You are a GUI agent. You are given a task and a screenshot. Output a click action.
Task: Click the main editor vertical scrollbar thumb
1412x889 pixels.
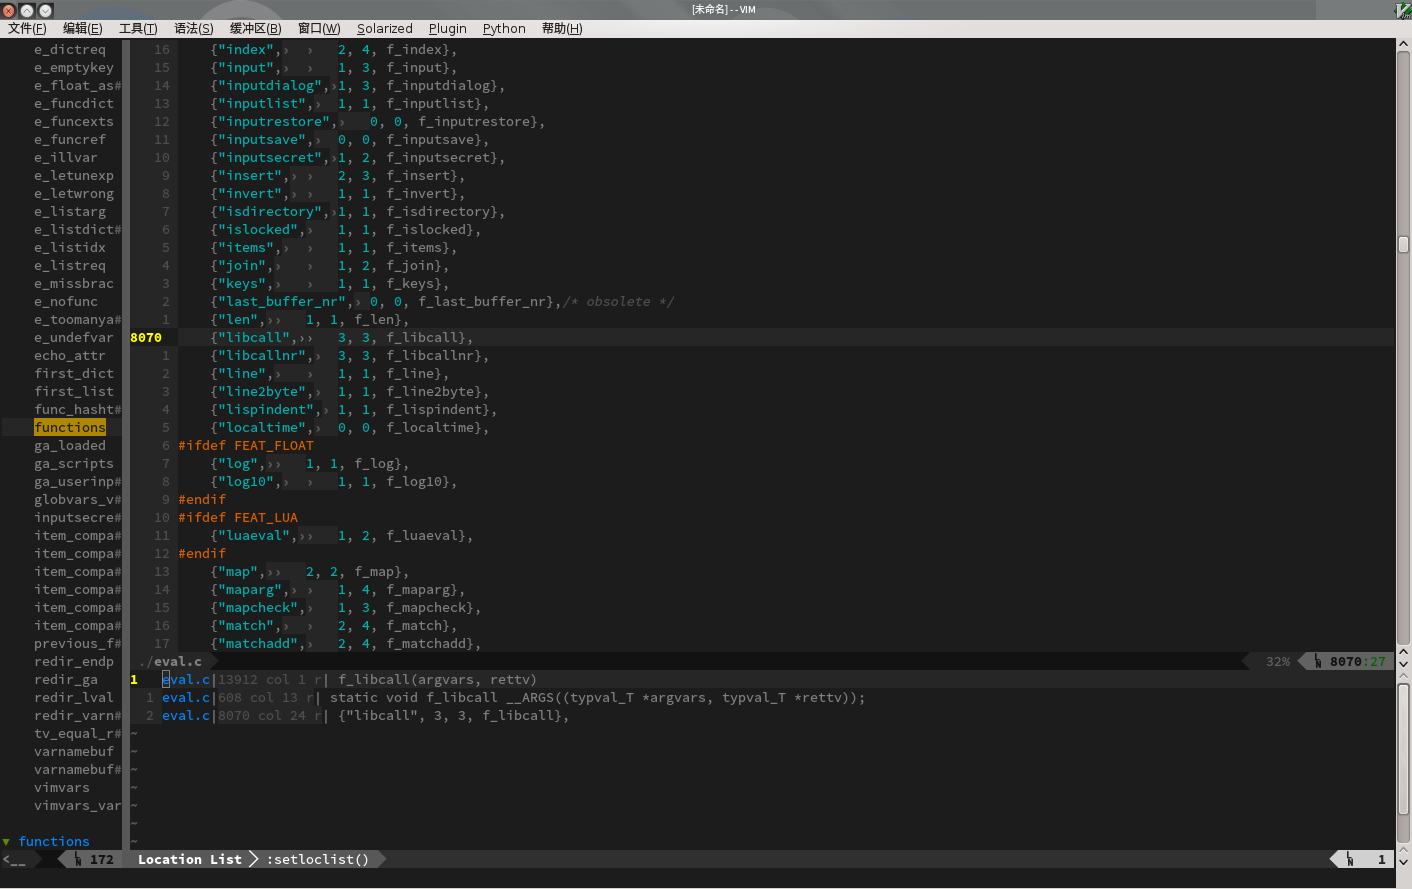pyautogui.click(x=1403, y=244)
